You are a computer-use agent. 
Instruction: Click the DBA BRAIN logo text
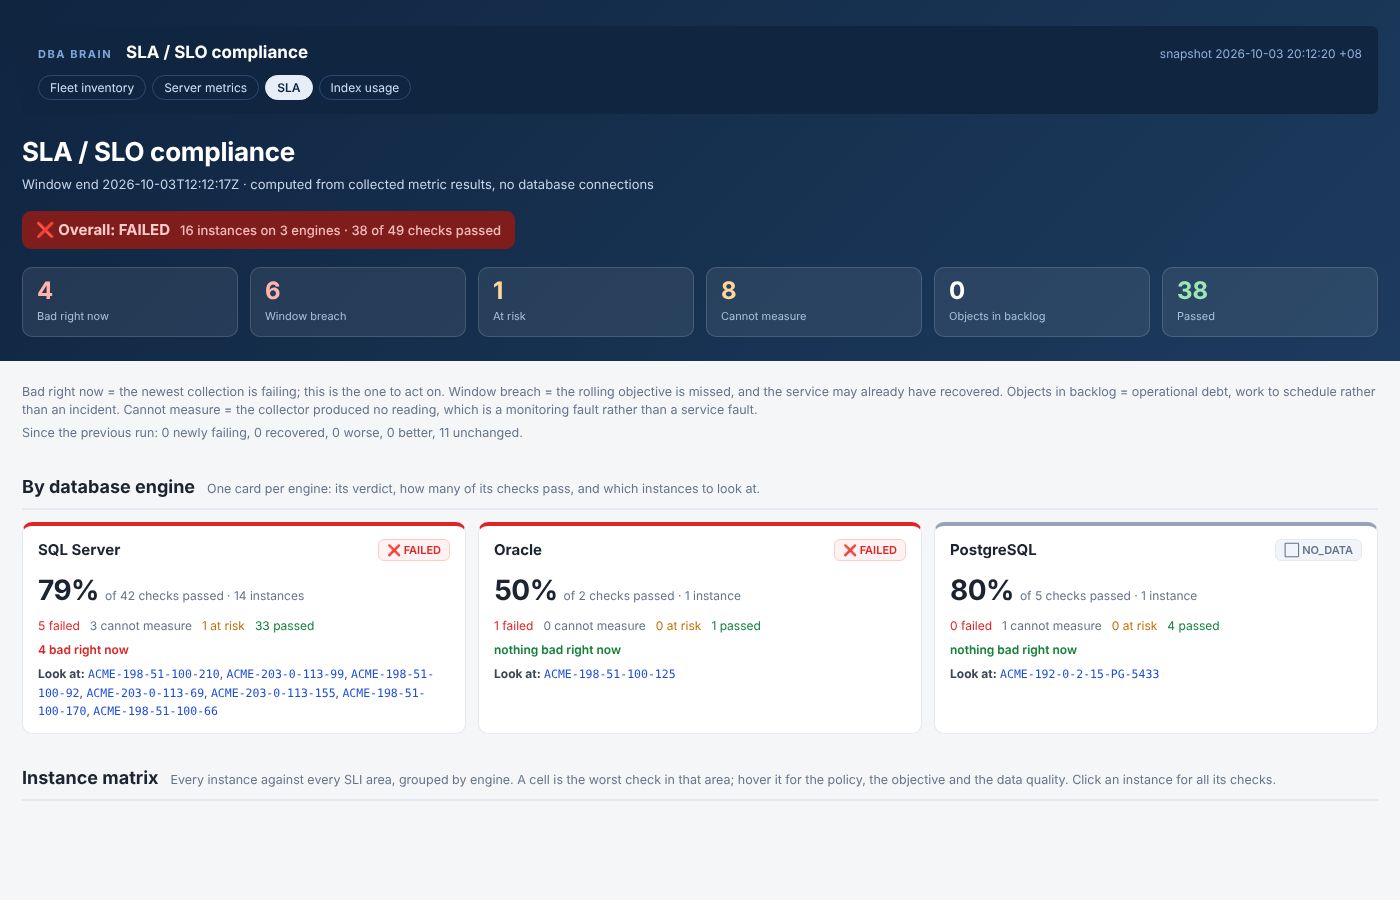click(x=75, y=54)
